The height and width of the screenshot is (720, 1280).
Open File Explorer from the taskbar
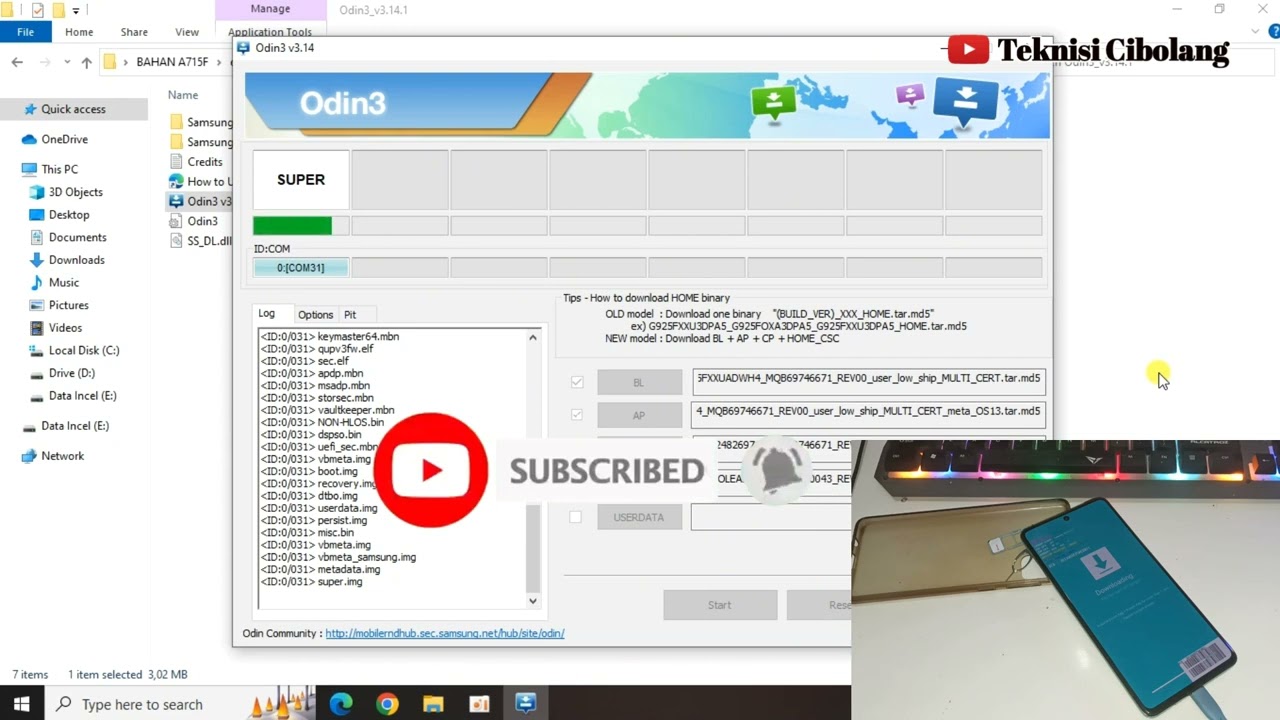pyautogui.click(x=433, y=704)
